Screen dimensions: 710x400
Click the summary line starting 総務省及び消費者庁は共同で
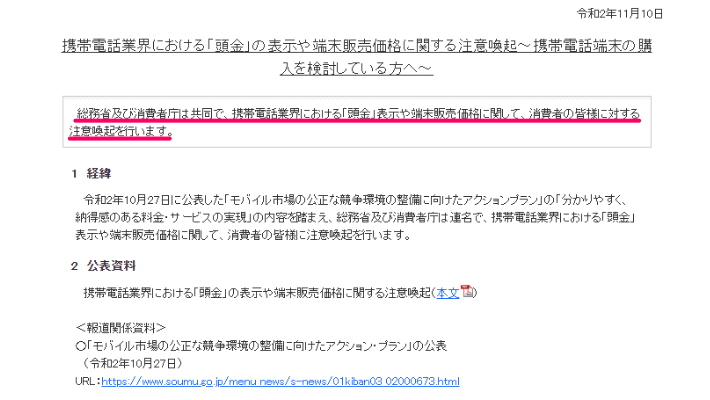pos(358,114)
